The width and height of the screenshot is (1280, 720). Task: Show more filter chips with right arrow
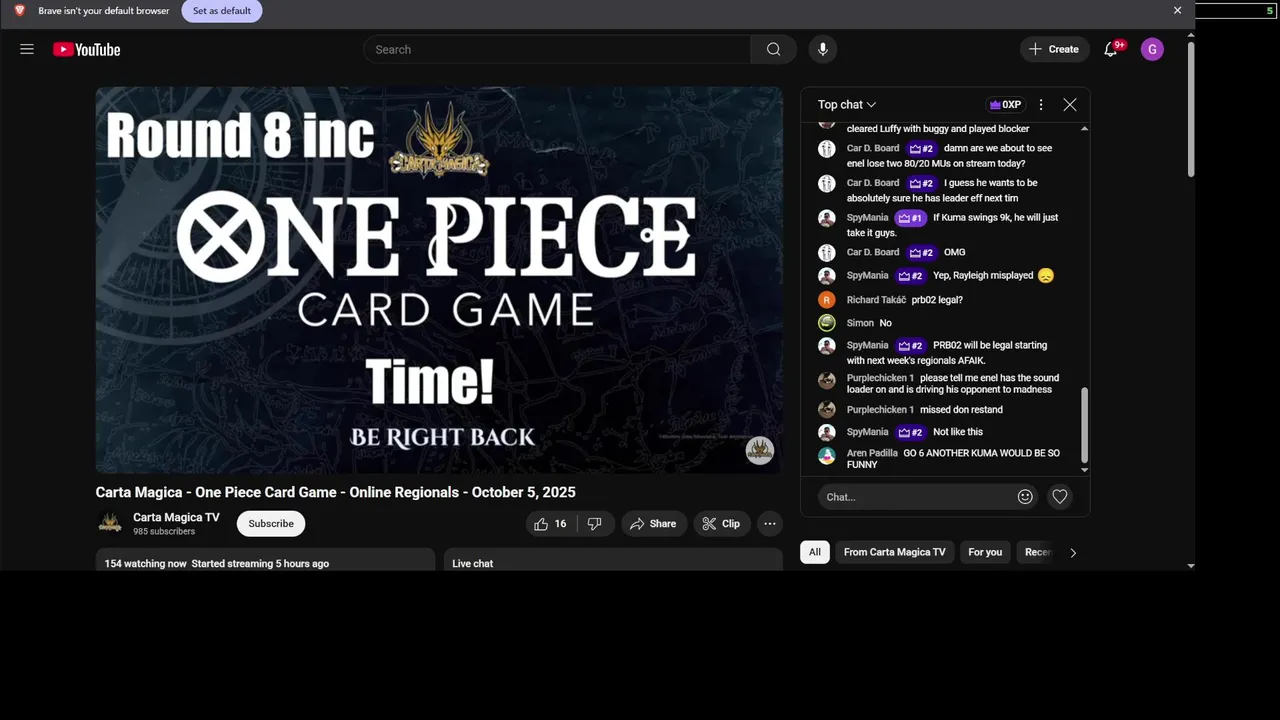coord(1073,552)
